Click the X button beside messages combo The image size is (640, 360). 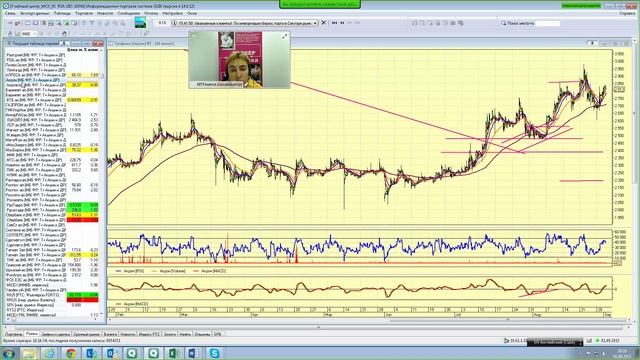point(324,23)
